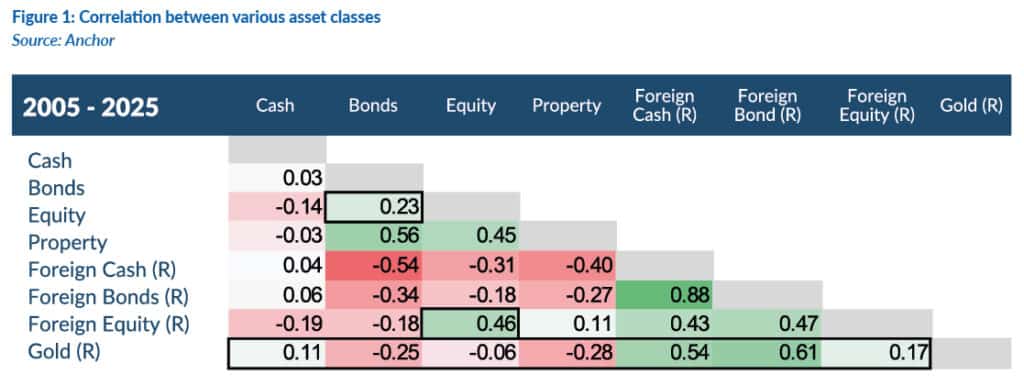Click the 0.61 Gold-Foreign Bond cell

[768, 354]
